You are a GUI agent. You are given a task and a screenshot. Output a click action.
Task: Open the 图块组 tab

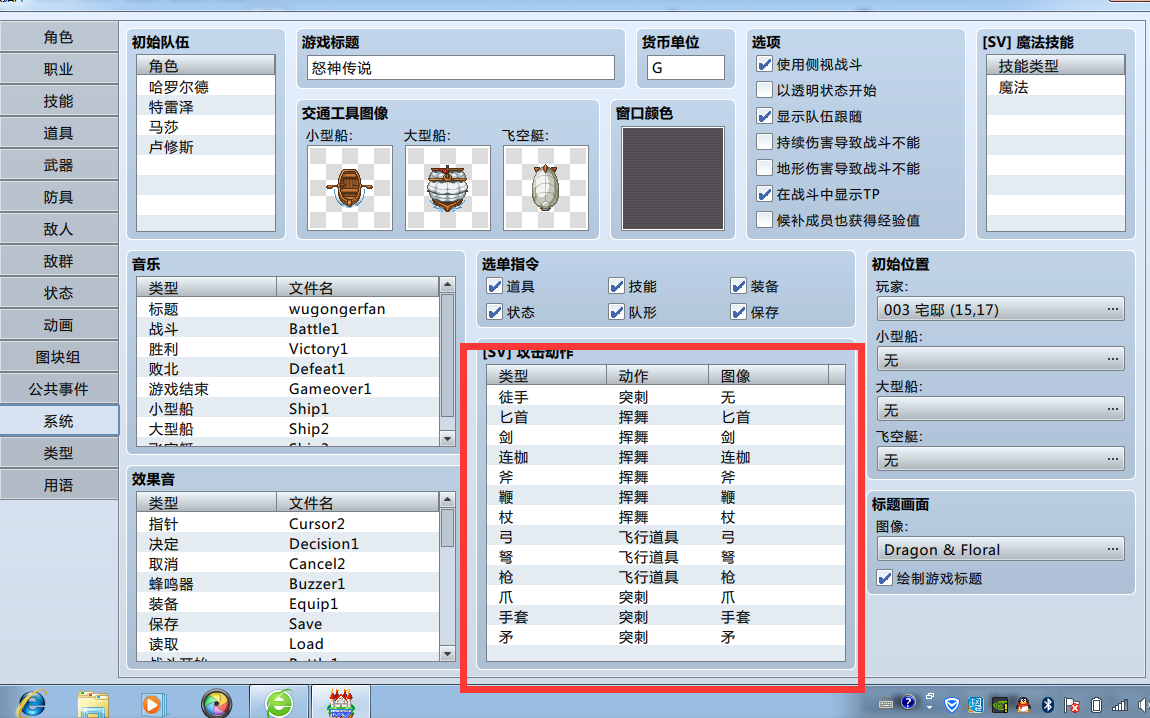point(59,357)
